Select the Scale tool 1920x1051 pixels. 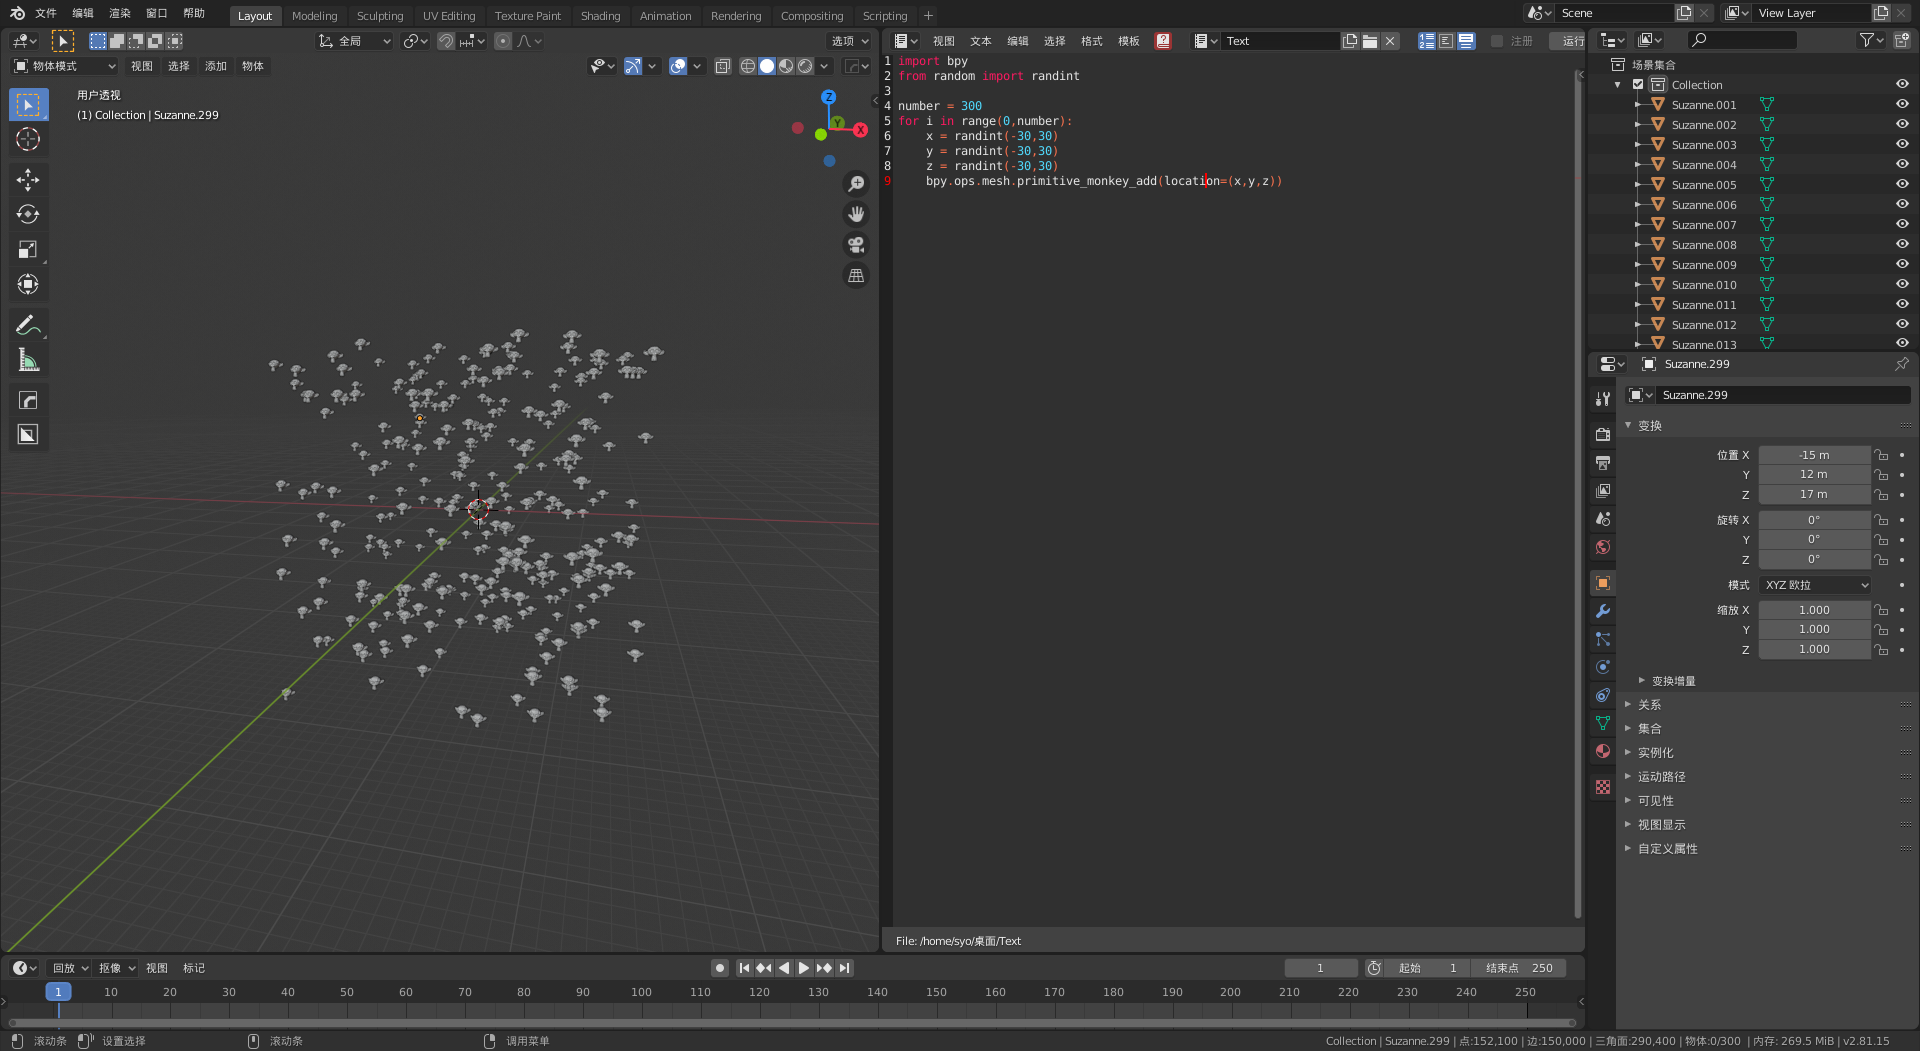(x=28, y=249)
